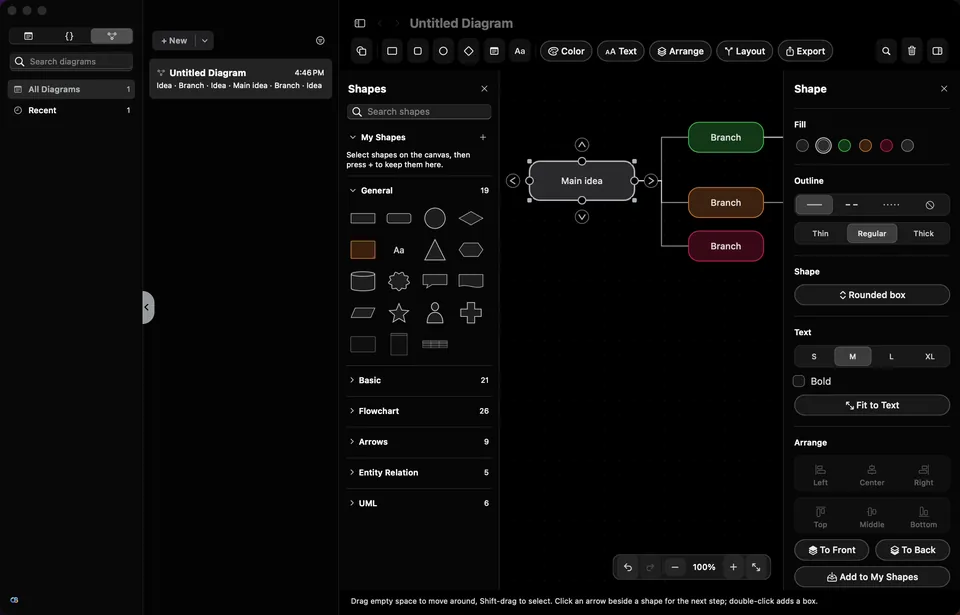Open the Rounded box shape dropdown
This screenshot has width=960, height=615.
click(872, 295)
